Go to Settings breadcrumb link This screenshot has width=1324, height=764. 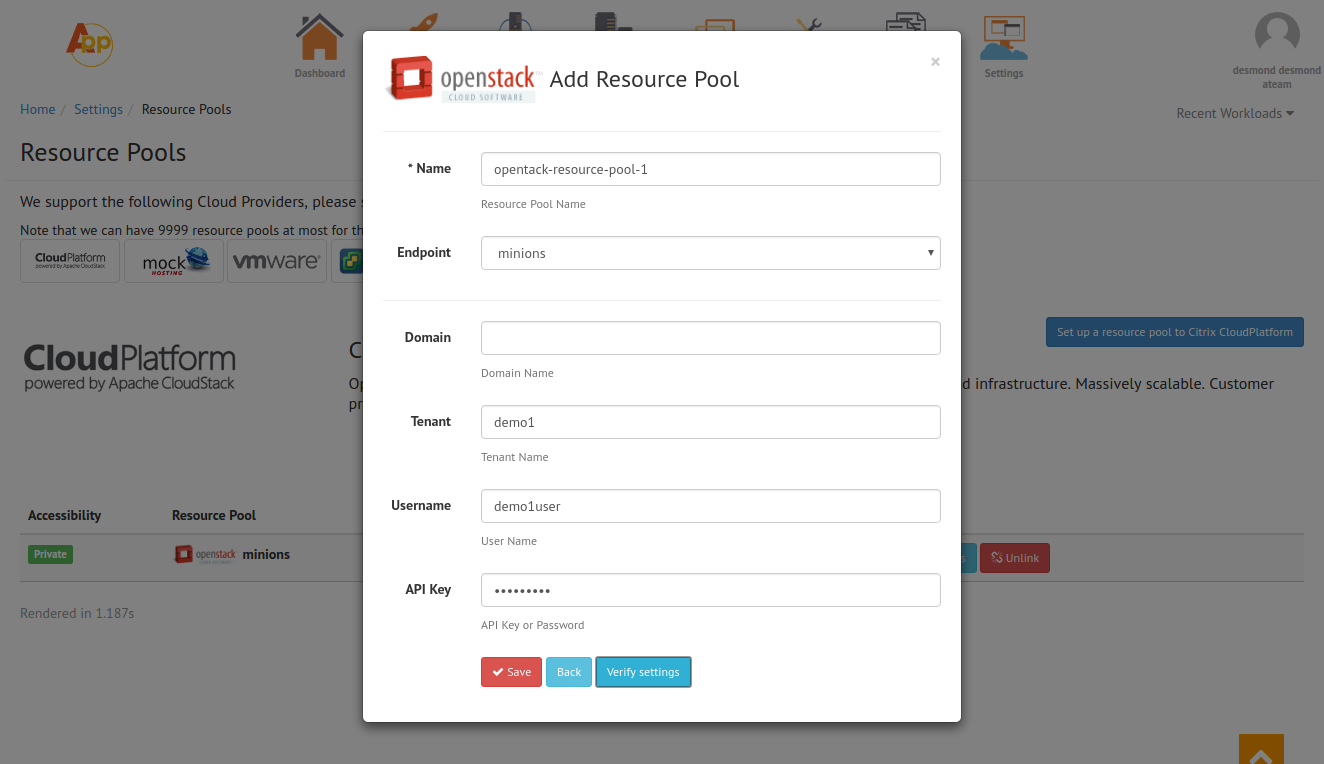coord(98,109)
